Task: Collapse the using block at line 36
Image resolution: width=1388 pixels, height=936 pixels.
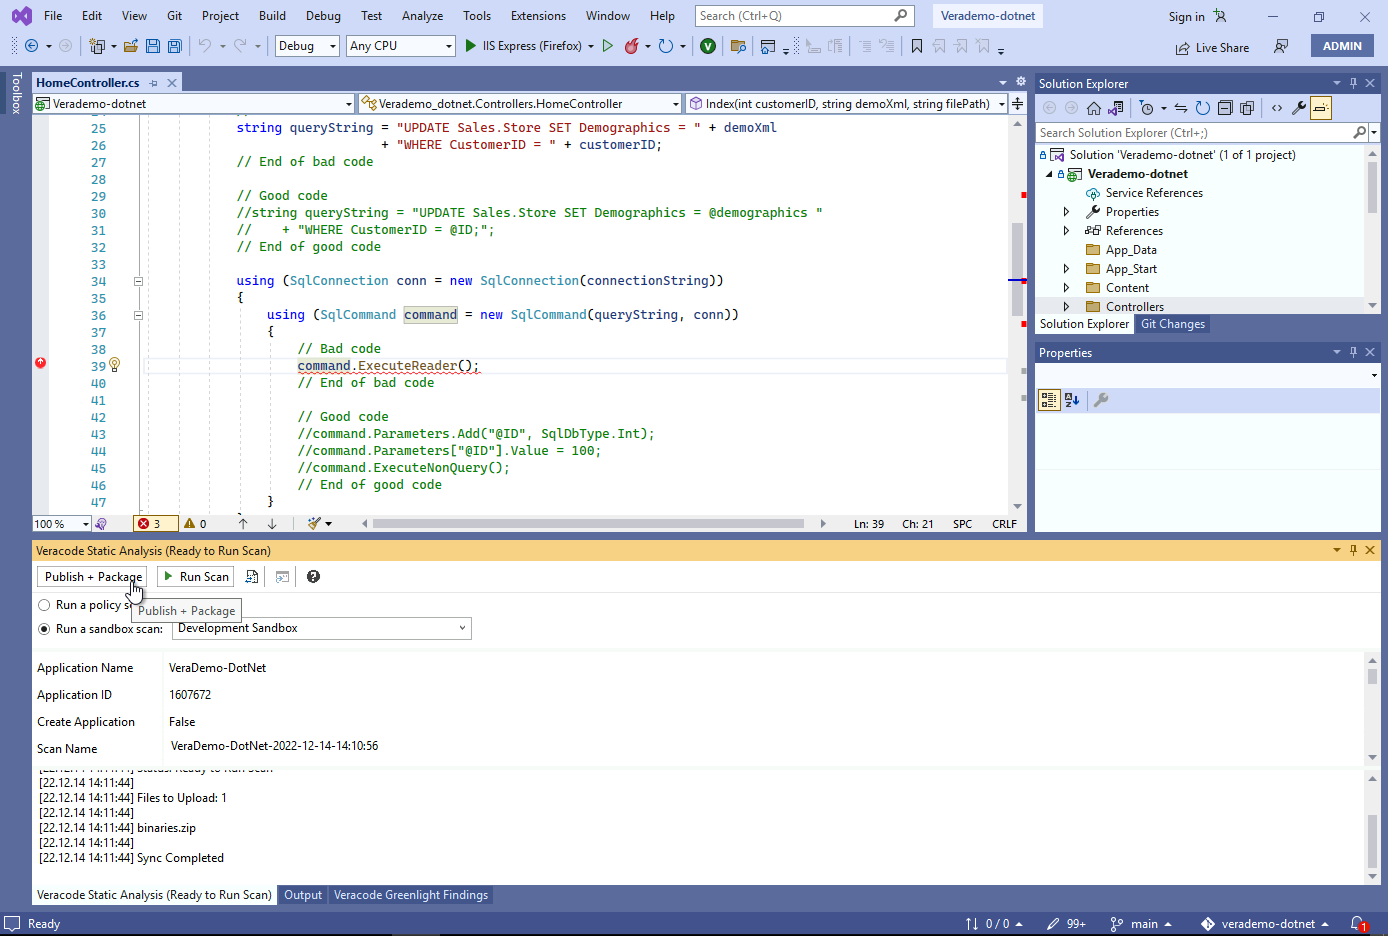Action: coord(139,315)
